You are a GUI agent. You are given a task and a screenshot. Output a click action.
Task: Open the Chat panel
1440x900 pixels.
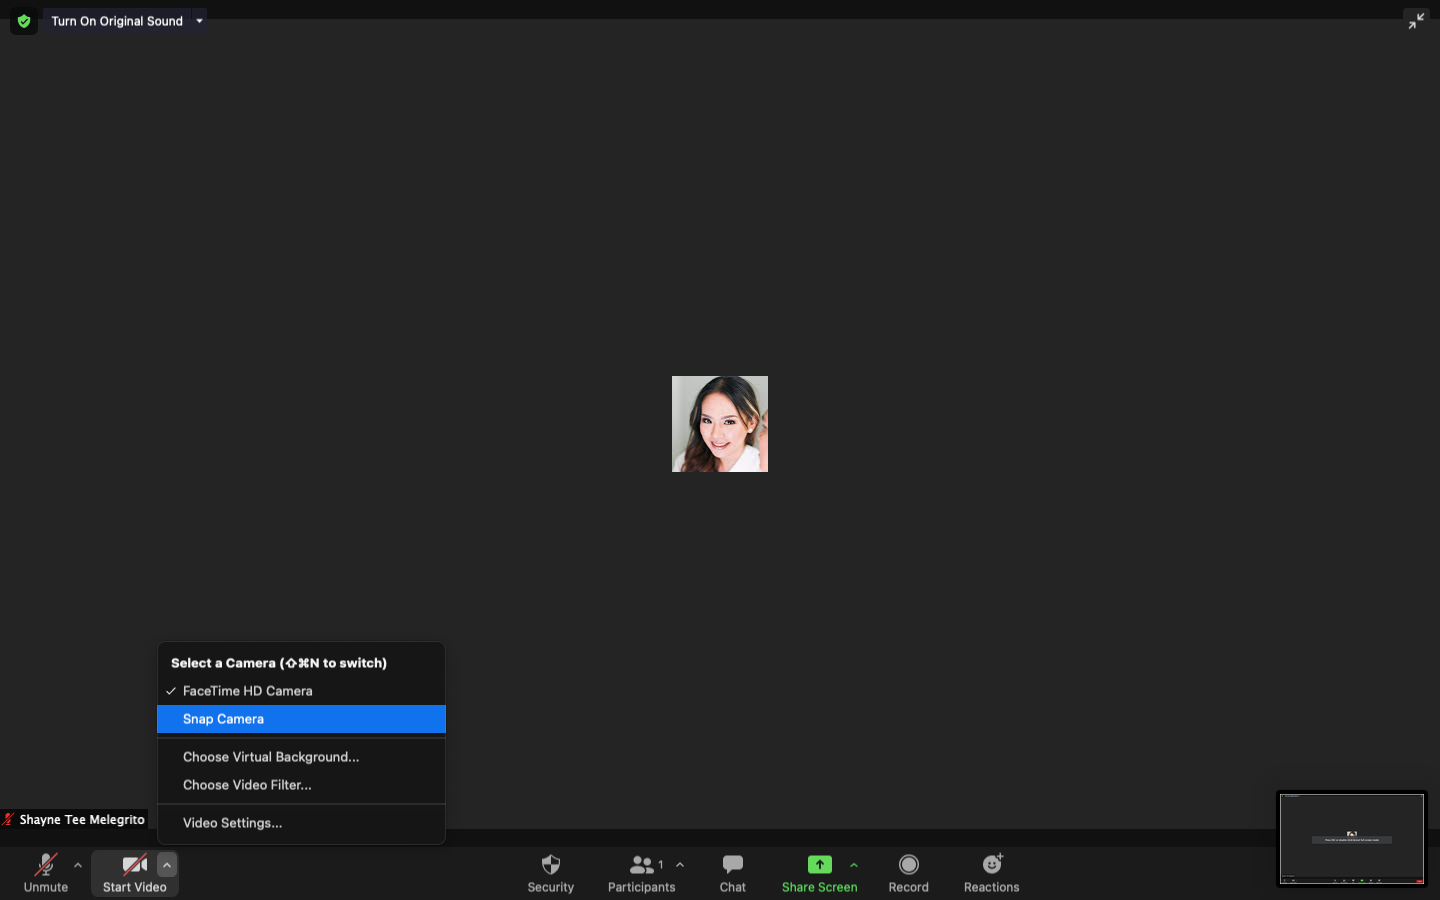point(733,873)
